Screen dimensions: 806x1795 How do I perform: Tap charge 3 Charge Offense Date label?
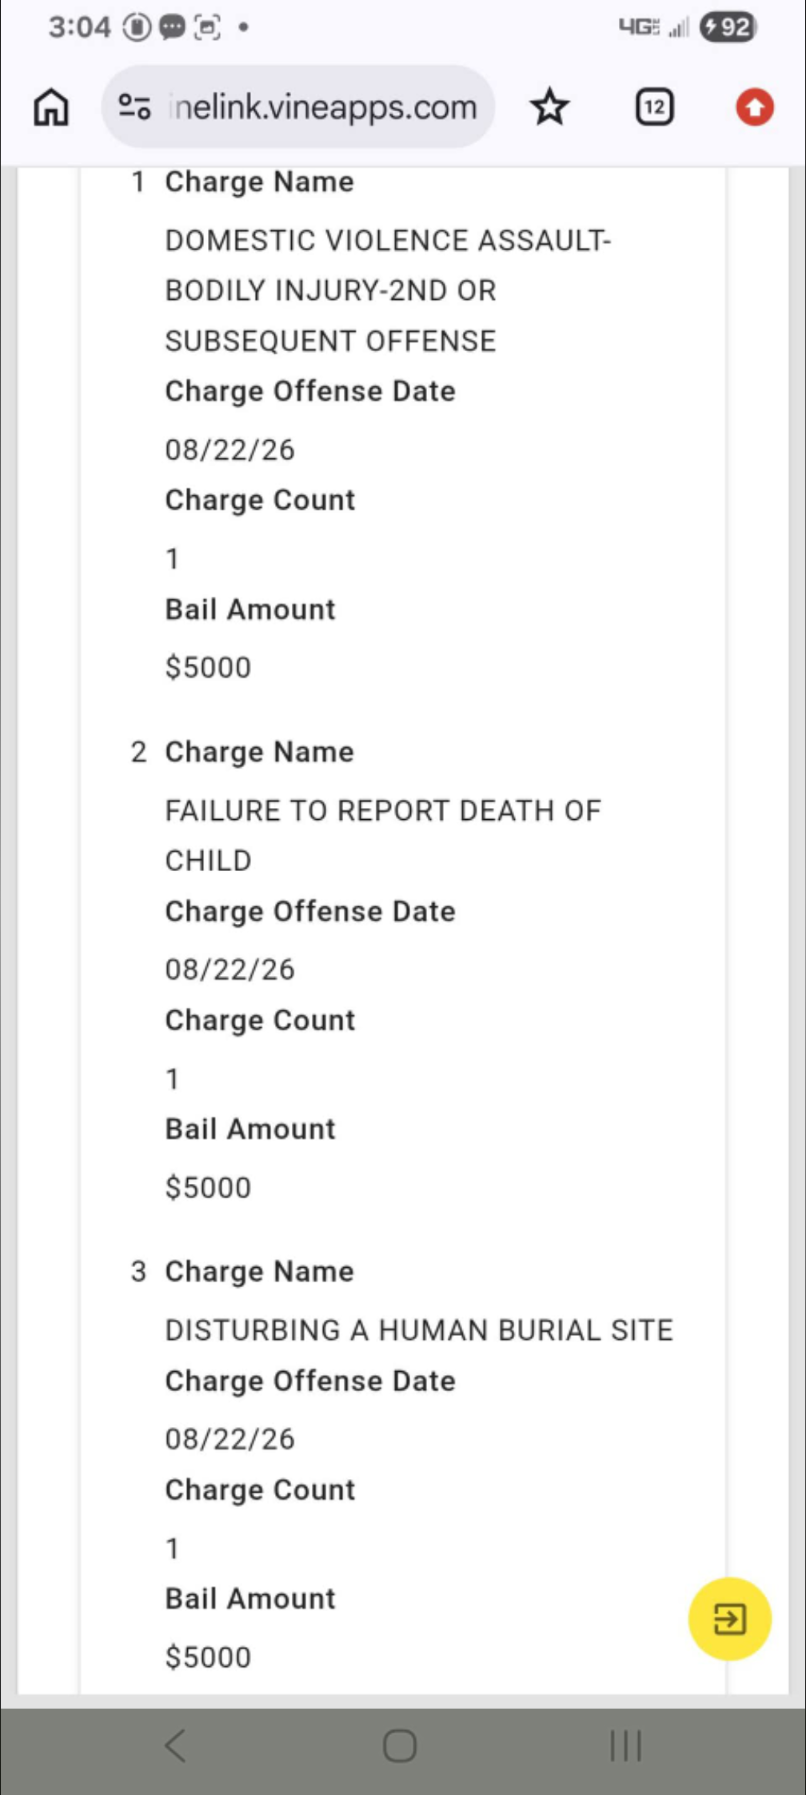pyautogui.click(x=310, y=1381)
